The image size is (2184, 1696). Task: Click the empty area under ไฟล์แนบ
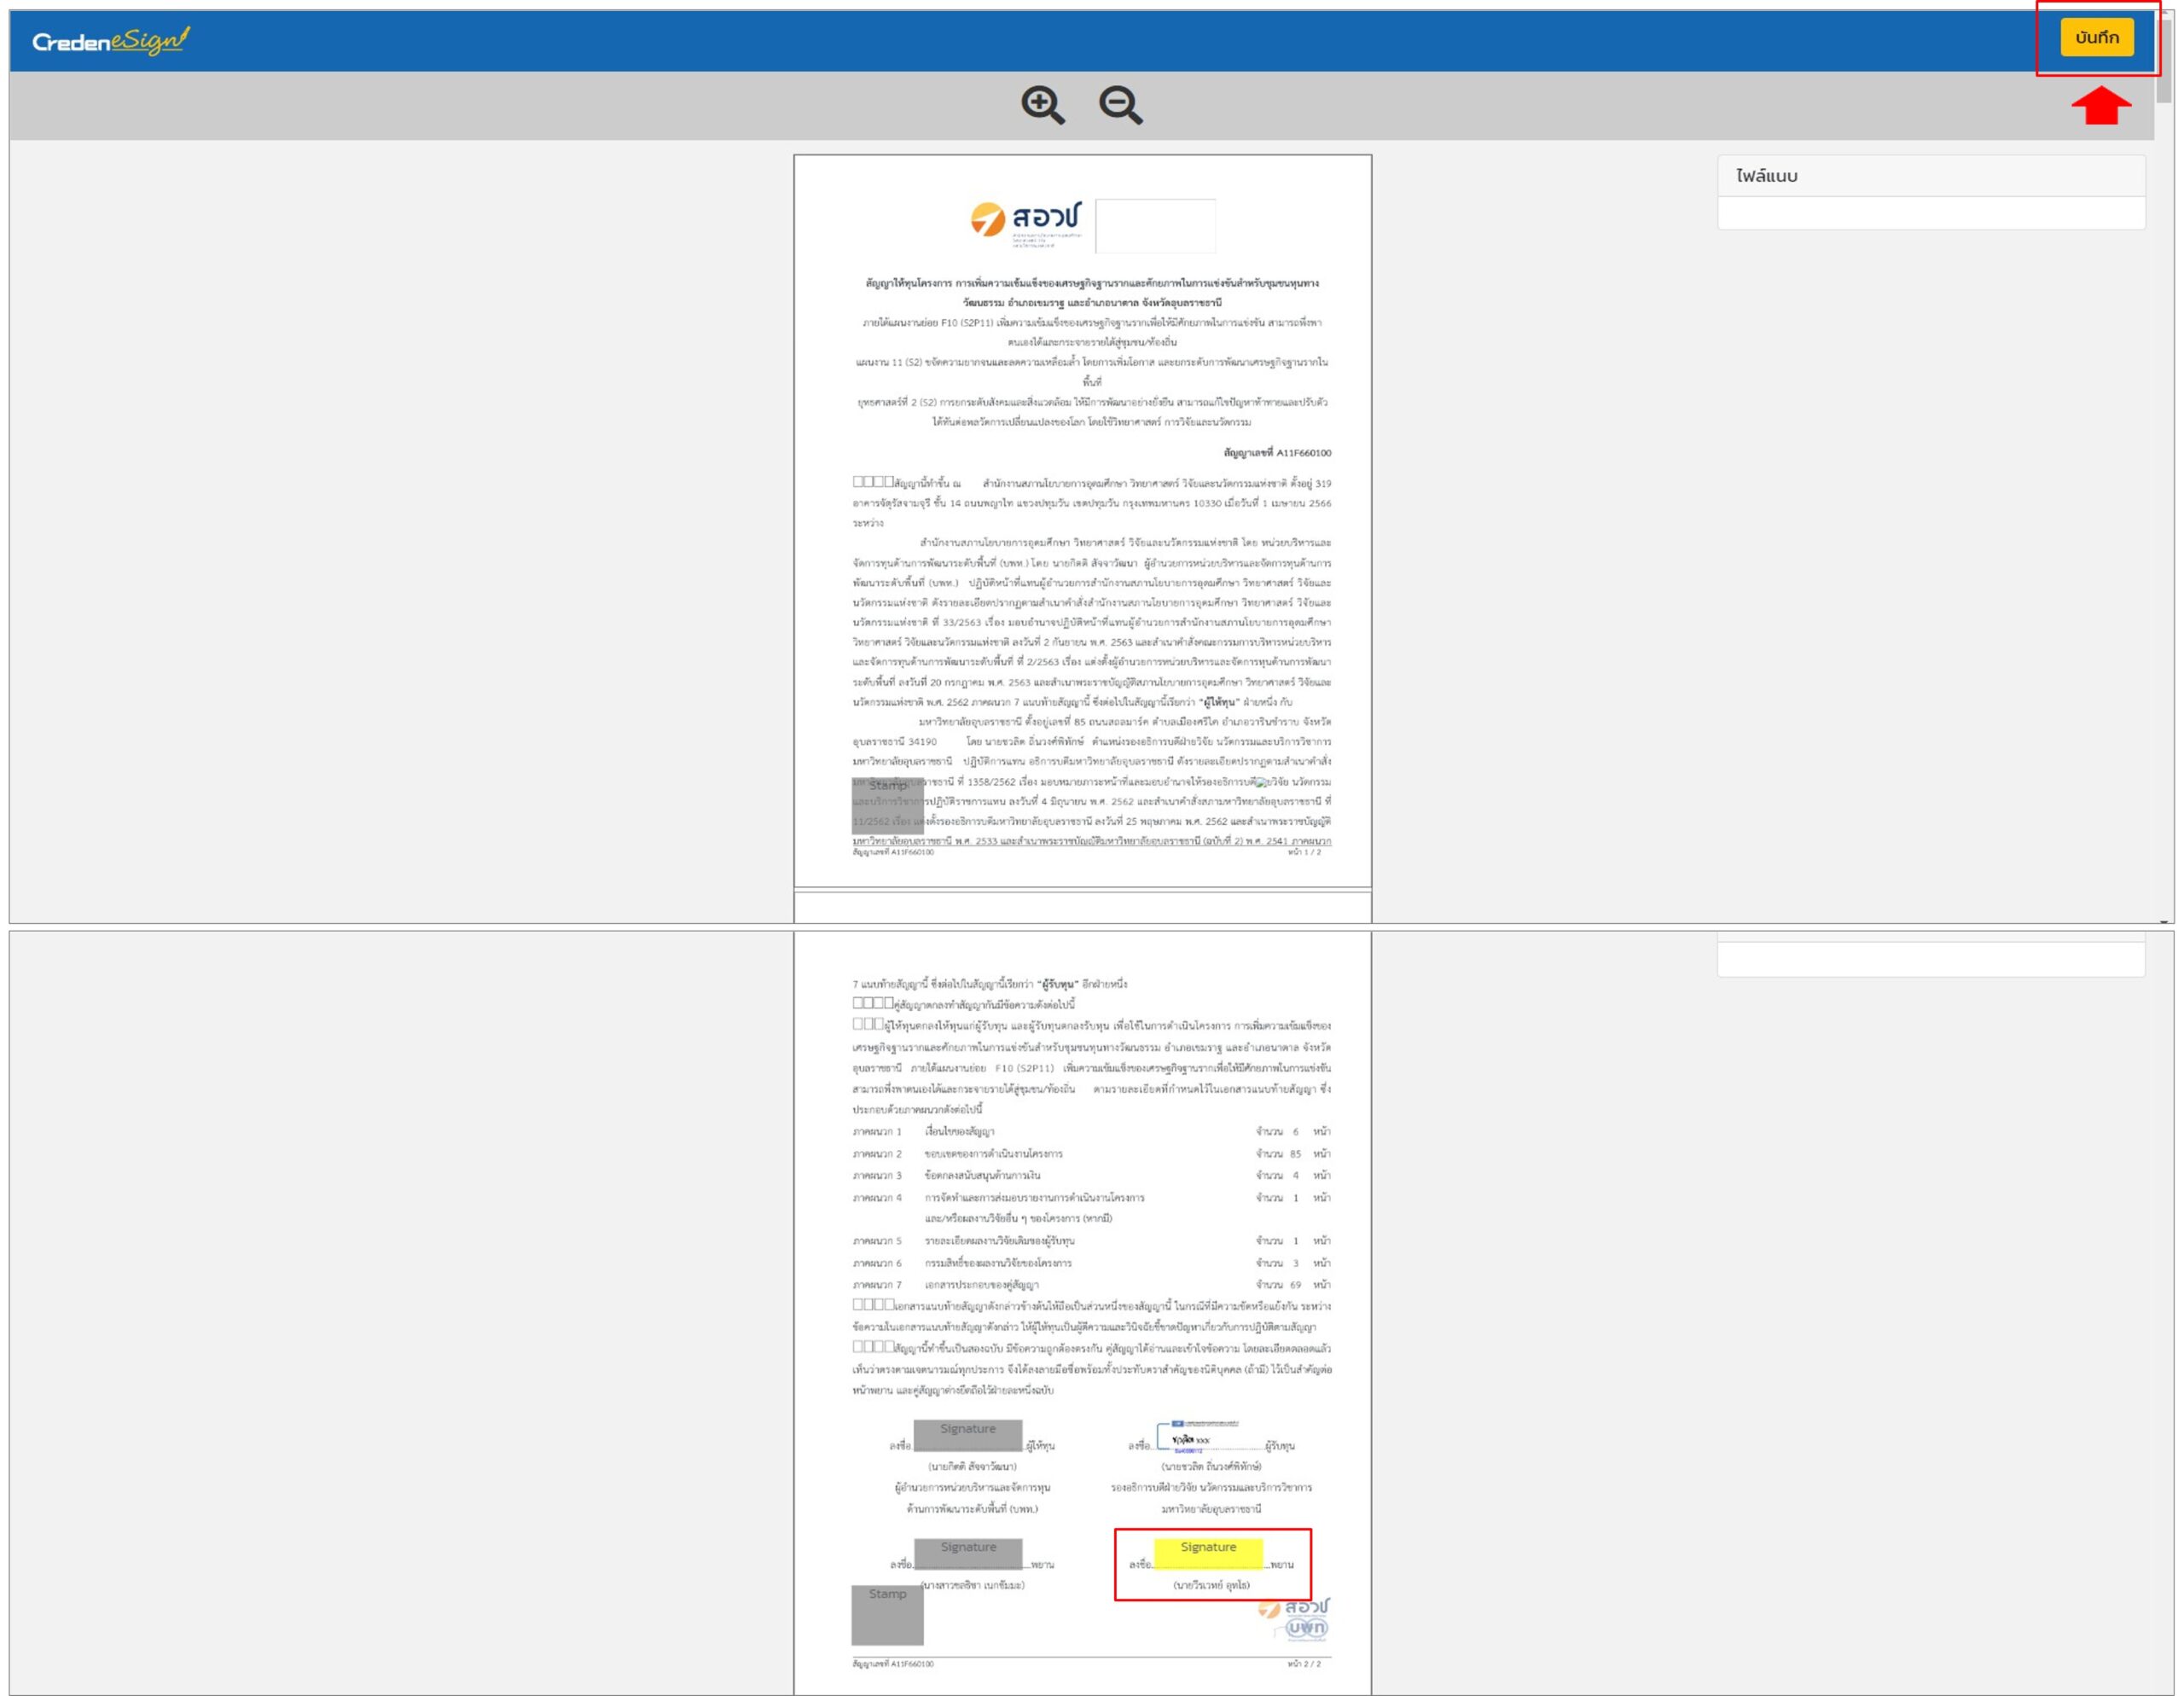1930,213
